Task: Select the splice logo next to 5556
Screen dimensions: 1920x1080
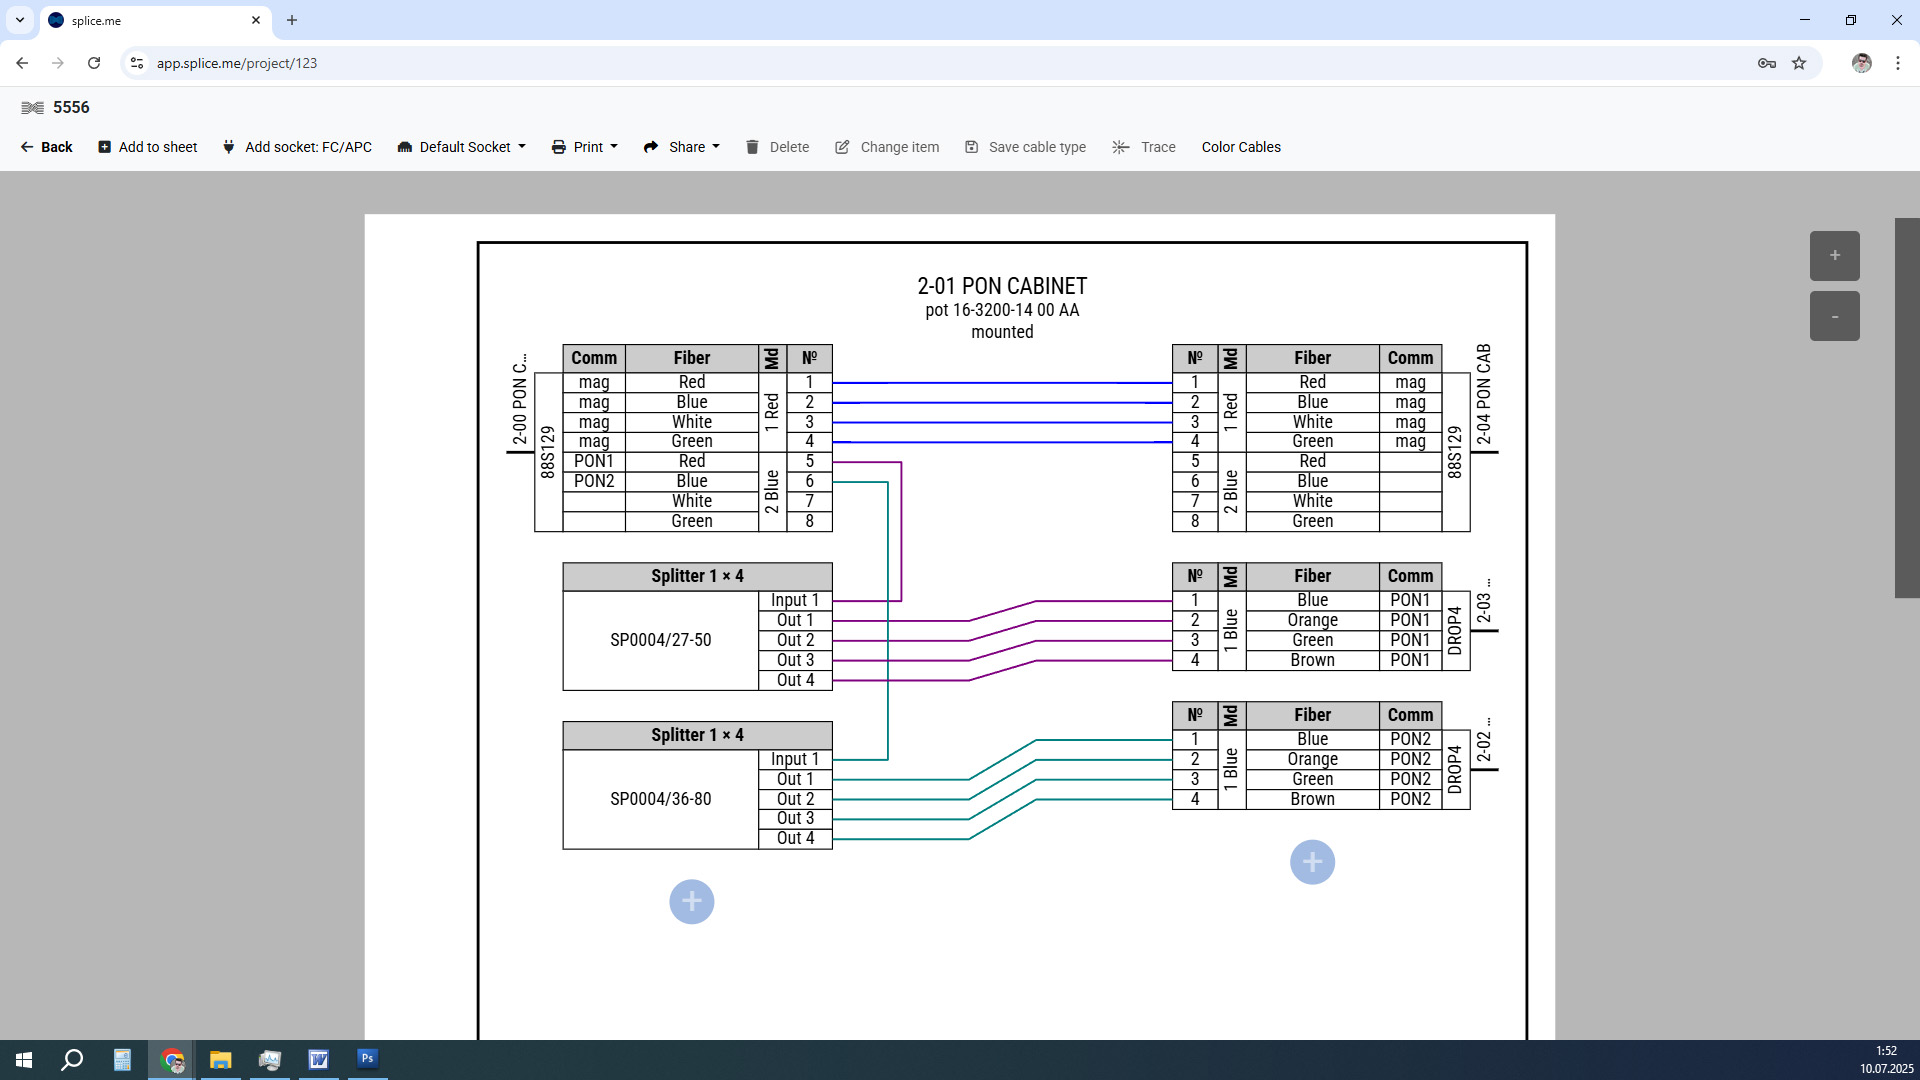Action: point(32,107)
